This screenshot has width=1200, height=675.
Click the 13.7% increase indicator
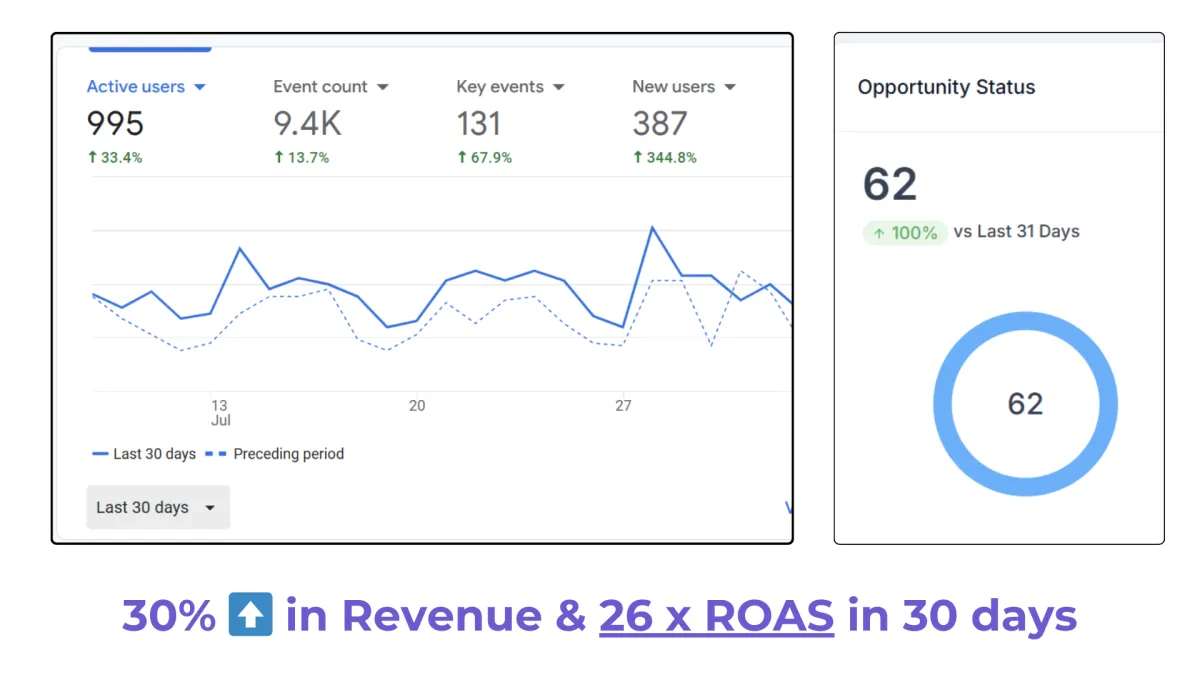[x=301, y=158]
